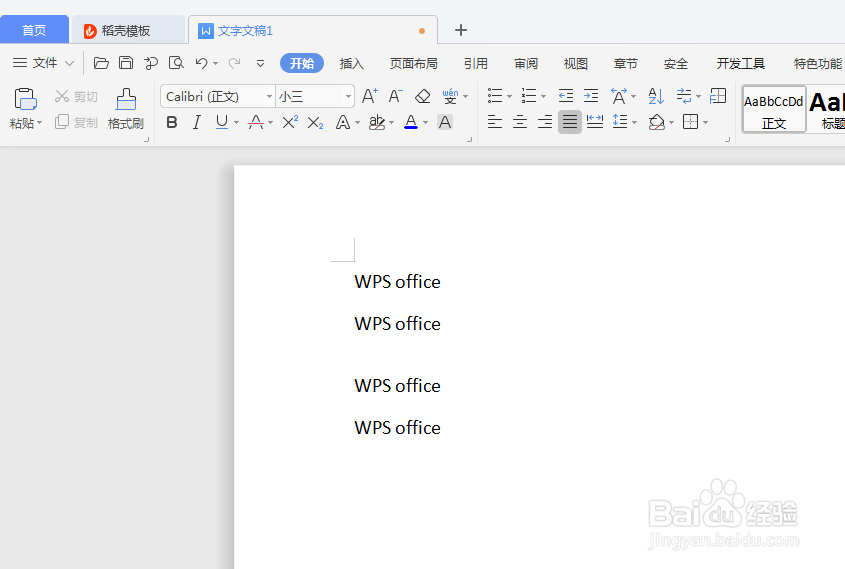Toggle strikethrough text formatting

256,122
